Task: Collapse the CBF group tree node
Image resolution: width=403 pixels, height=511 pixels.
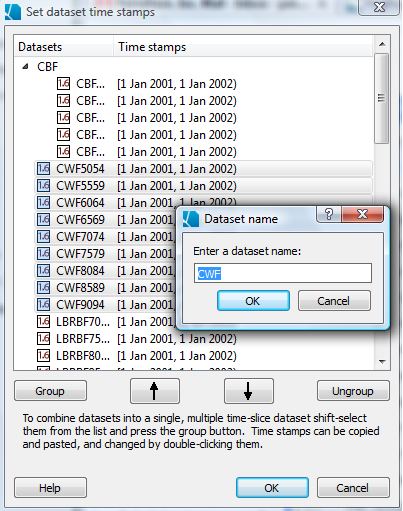Action: (x=25, y=67)
